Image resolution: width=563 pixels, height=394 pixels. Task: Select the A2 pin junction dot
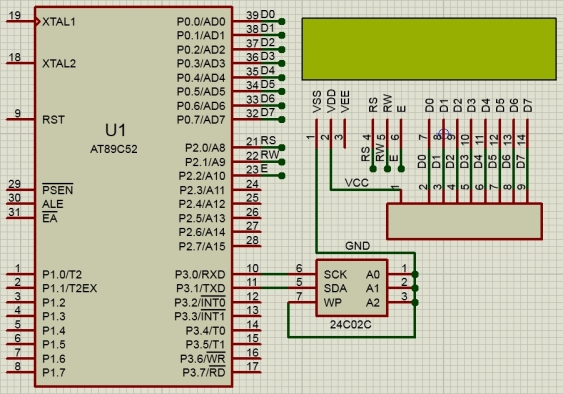coord(415,302)
